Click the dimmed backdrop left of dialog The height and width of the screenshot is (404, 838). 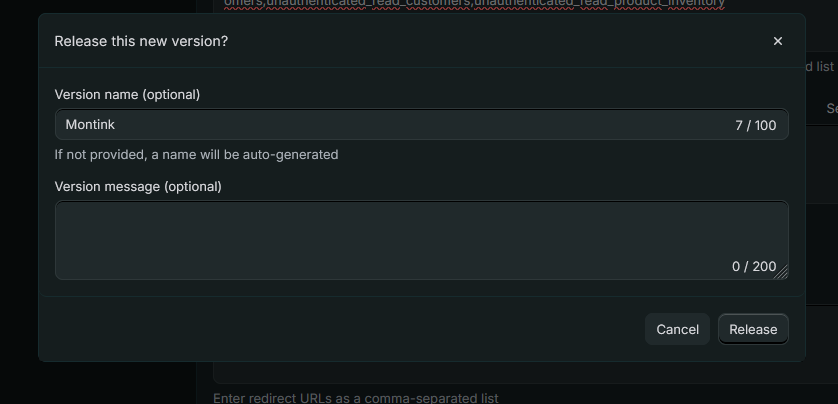[18, 200]
